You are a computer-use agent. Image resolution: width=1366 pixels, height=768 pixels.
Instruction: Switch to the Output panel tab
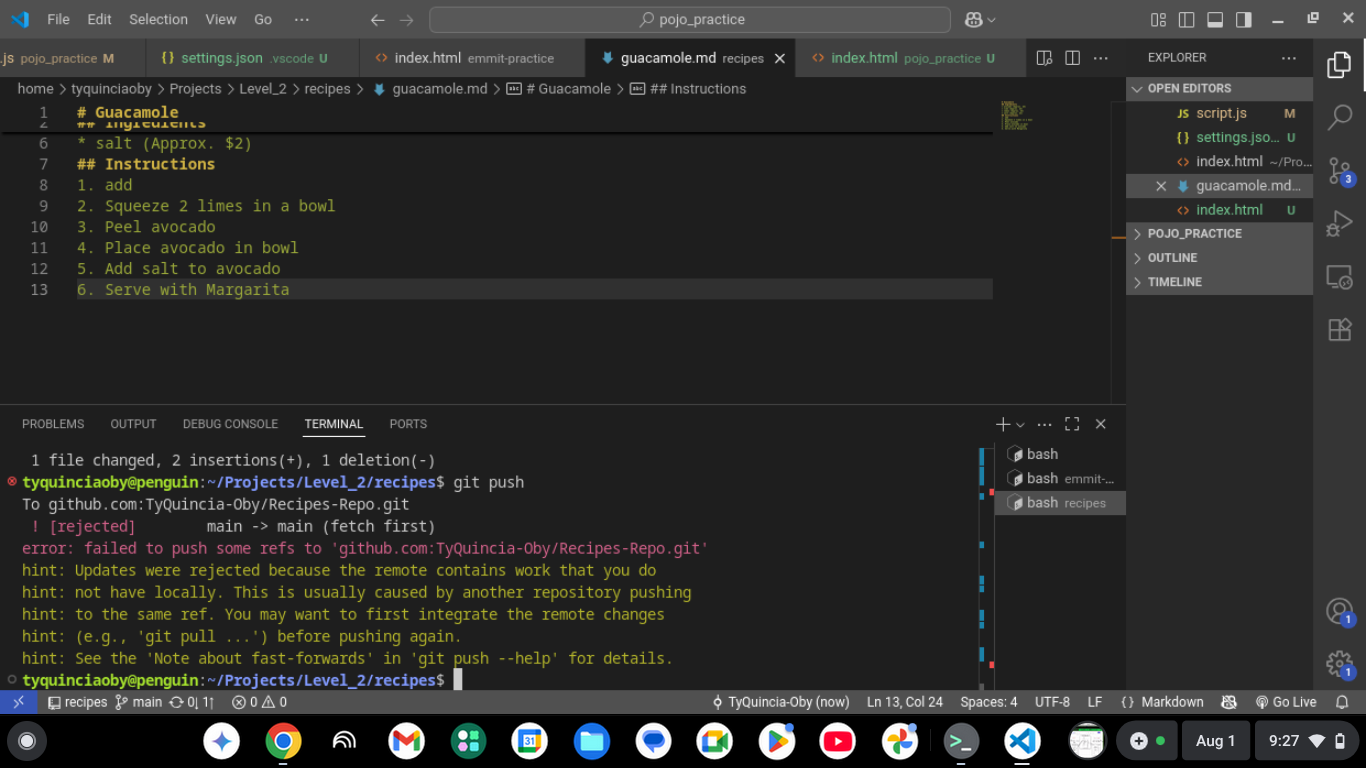(x=133, y=424)
